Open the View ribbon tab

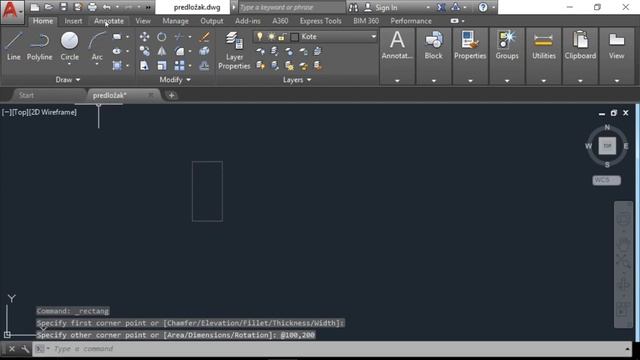pyautogui.click(x=143, y=21)
